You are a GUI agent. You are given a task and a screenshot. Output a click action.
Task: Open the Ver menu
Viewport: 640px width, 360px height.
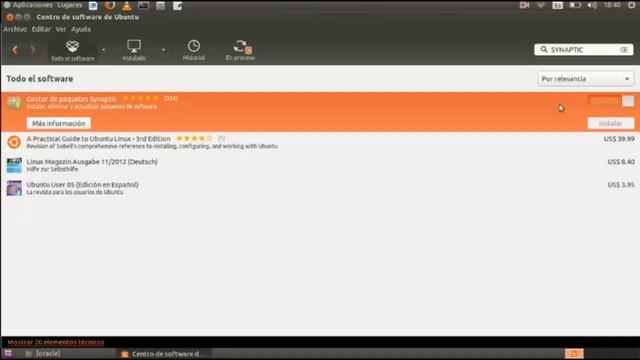tap(61, 29)
